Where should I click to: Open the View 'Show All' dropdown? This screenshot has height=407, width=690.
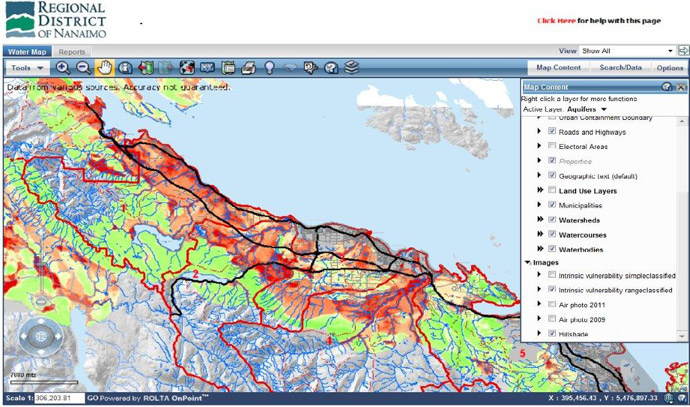[670, 50]
